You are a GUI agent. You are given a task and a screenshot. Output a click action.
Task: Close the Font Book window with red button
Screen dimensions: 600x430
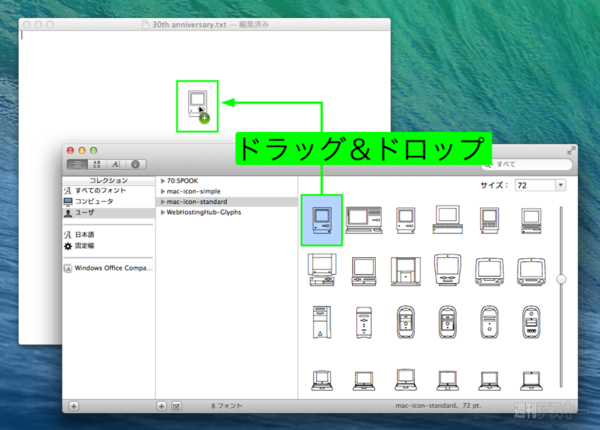point(70,150)
